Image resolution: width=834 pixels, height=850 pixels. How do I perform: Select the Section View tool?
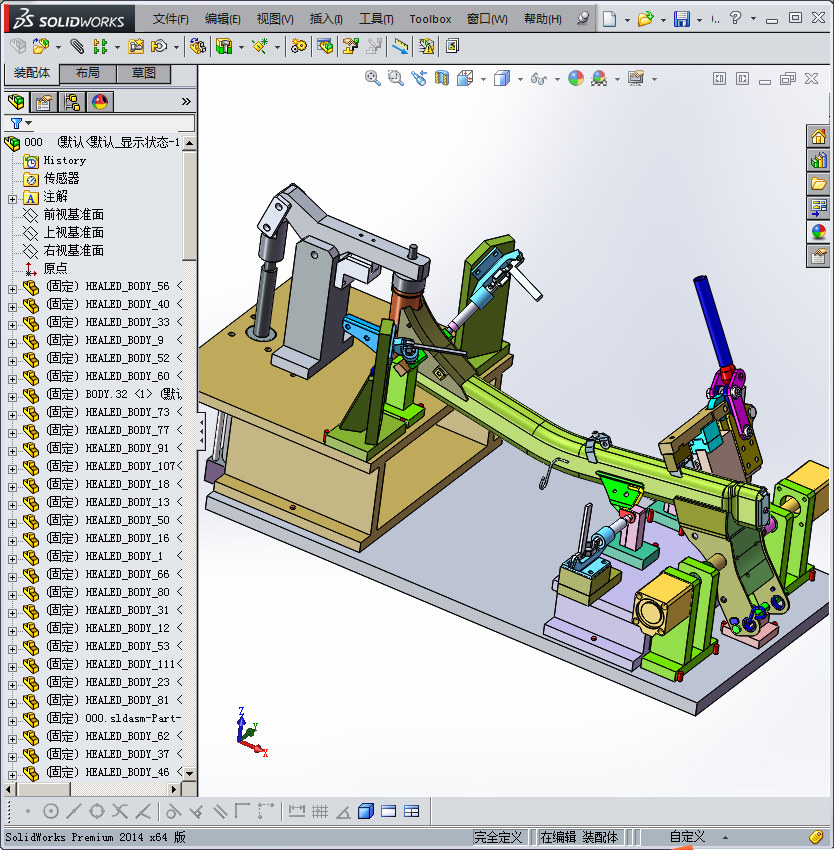tap(441, 78)
